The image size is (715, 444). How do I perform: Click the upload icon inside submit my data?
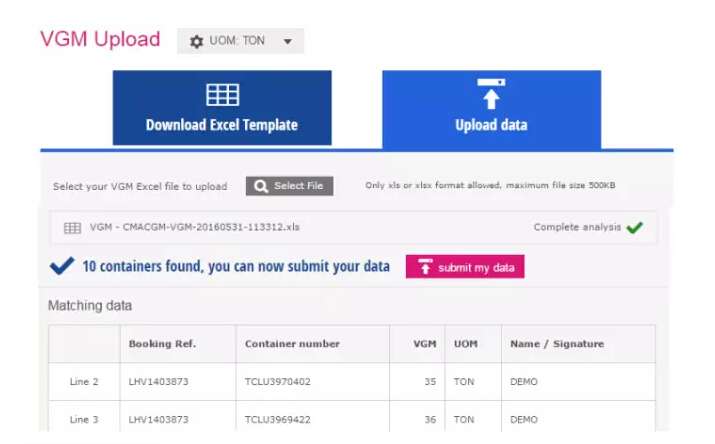[x=424, y=267]
